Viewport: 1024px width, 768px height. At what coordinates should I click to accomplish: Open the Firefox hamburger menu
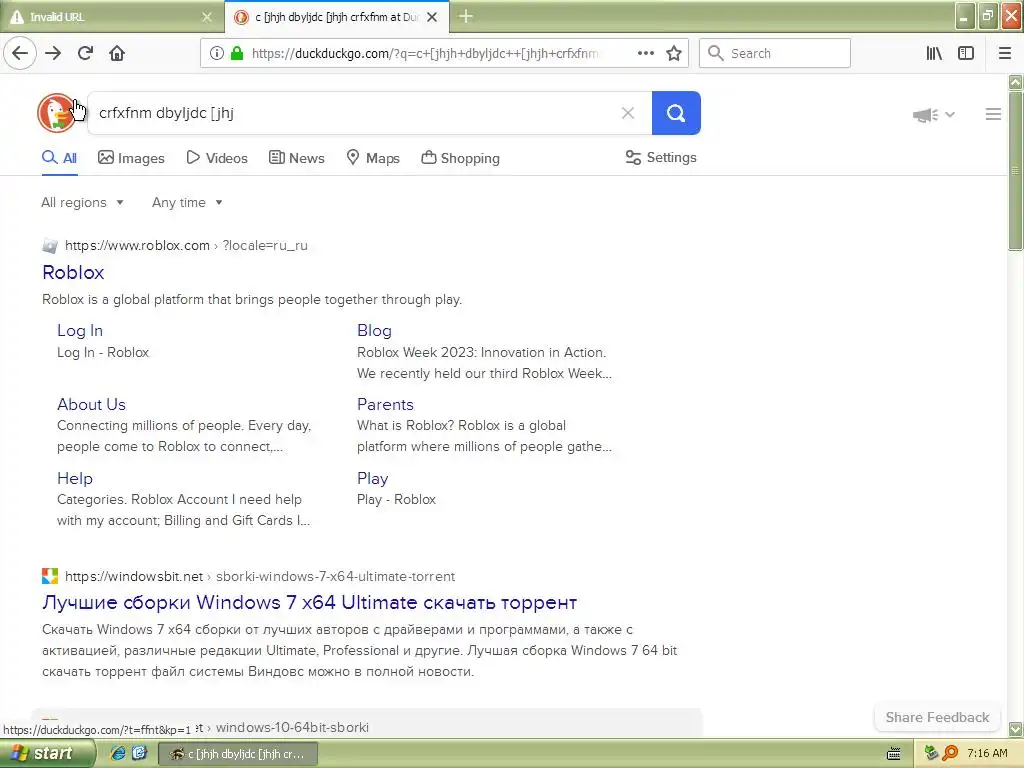pos(1005,53)
